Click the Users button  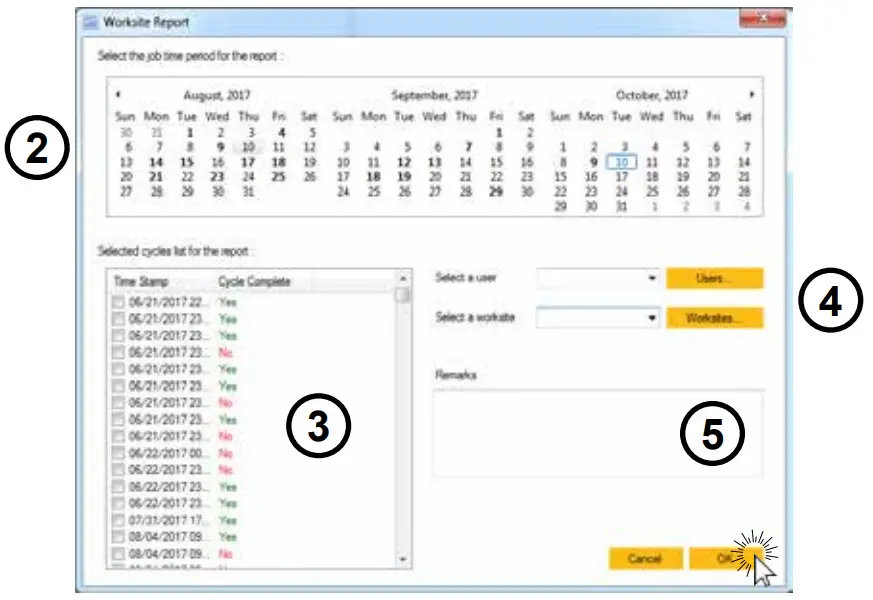point(717,278)
